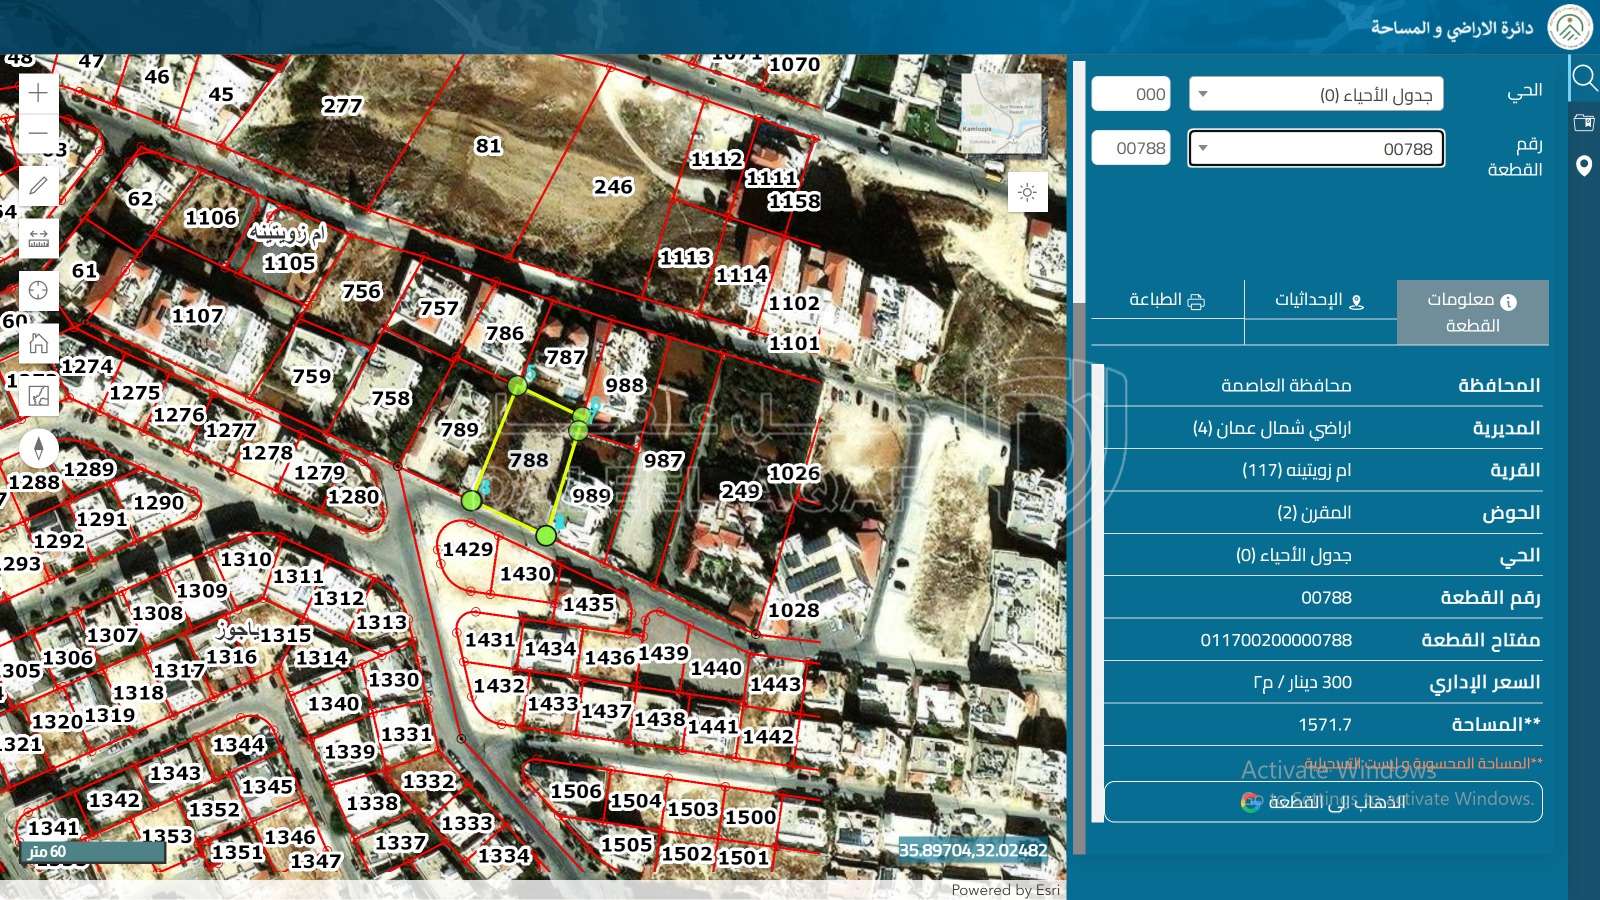The height and width of the screenshot is (900, 1600).
Task: Open the الطباعة print tab
Action: 1167,300
